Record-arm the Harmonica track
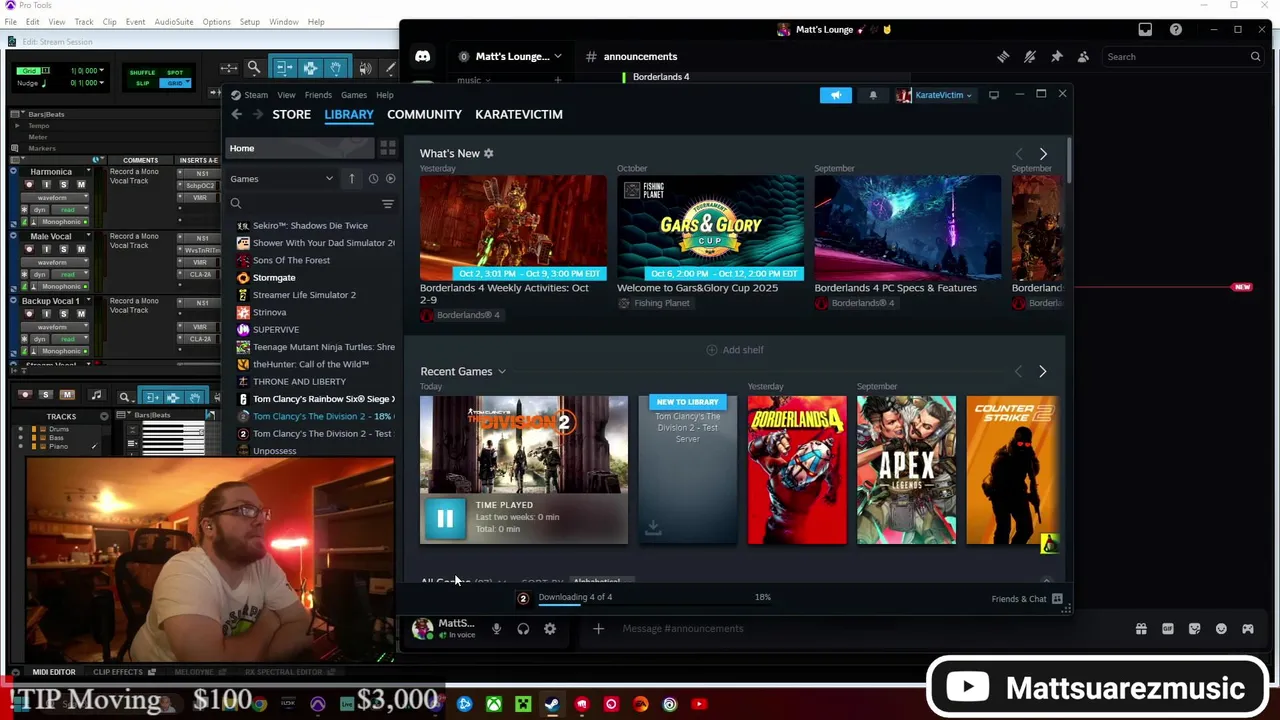Image resolution: width=1280 pixels, height=720 pixels. (28, 185)
